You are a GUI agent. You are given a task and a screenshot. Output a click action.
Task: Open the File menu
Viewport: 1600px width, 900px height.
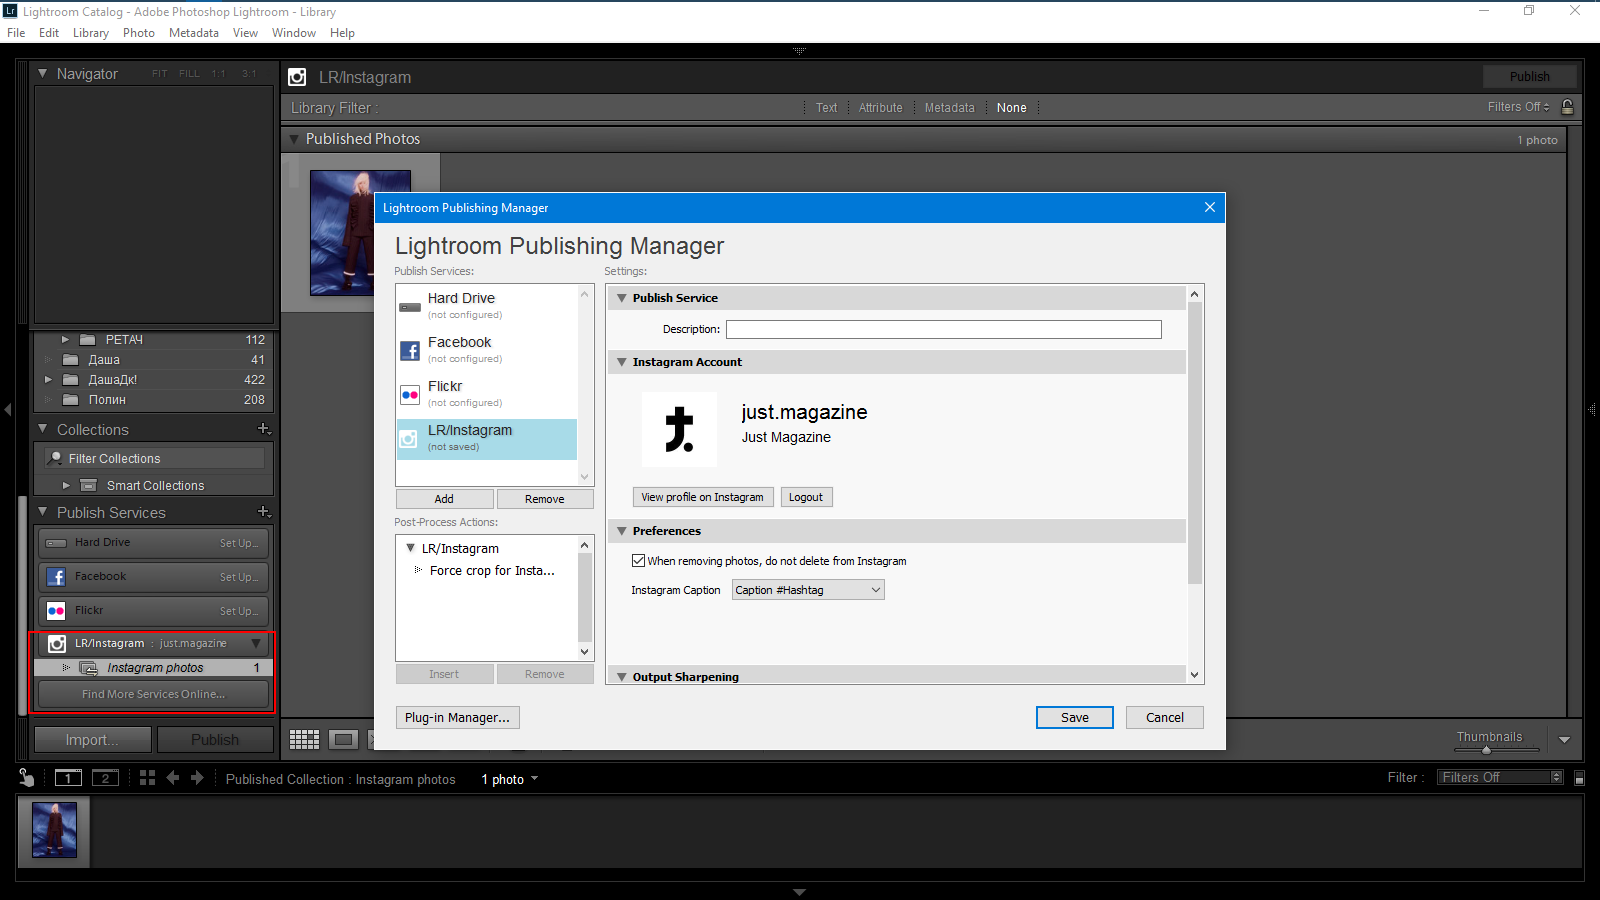click(x=16, y=33)
